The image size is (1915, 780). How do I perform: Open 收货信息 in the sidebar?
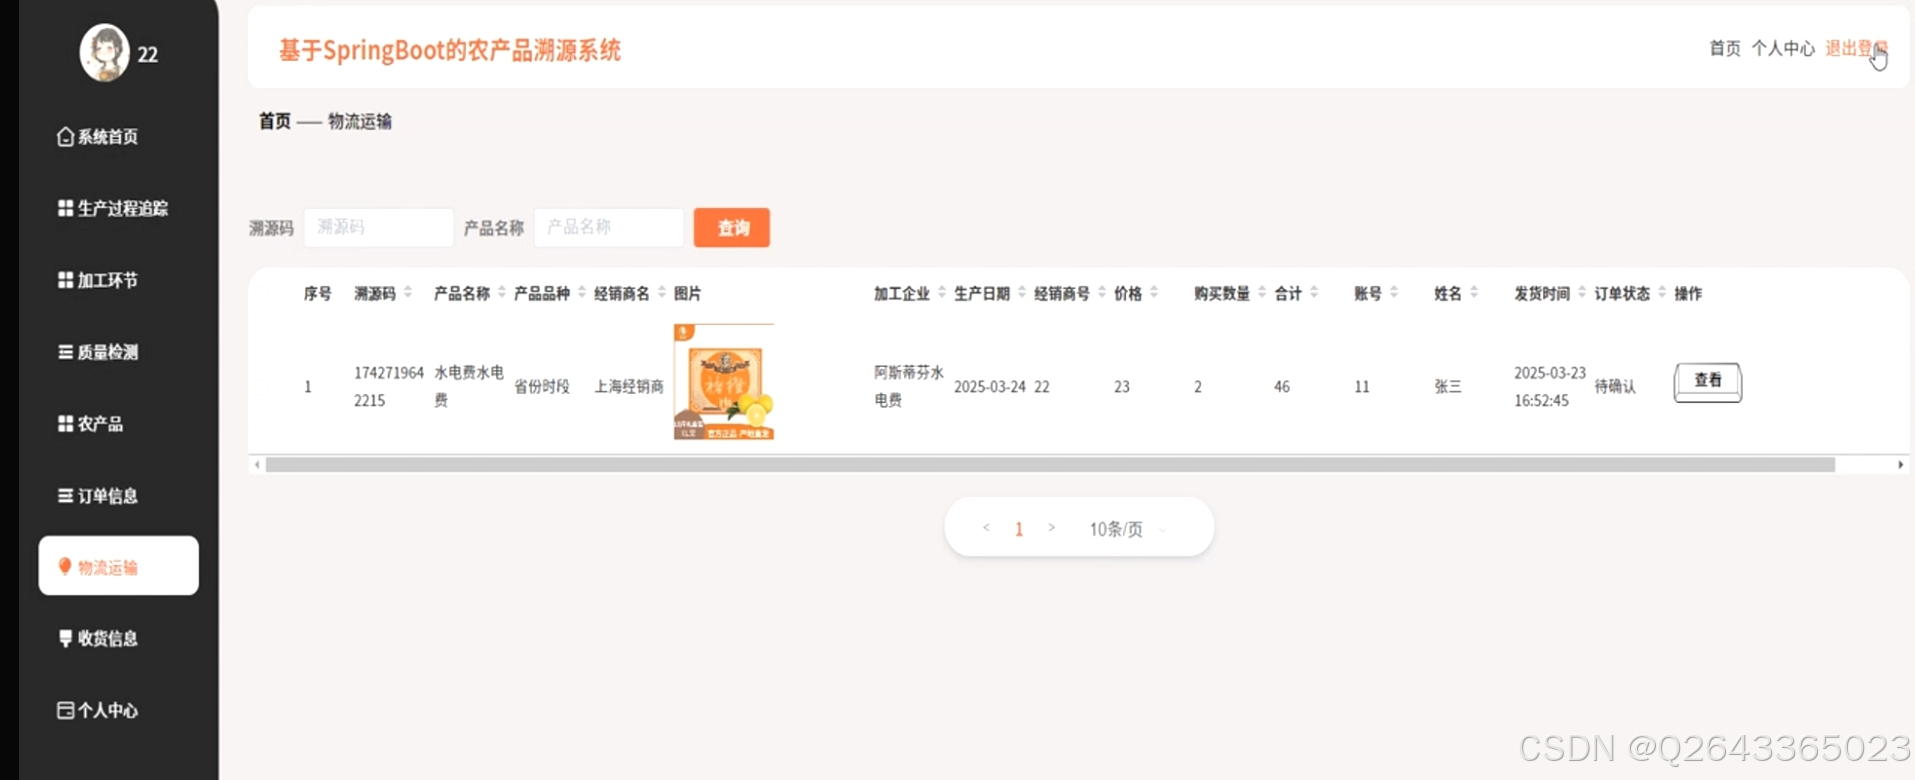click(x=98, y=638)
